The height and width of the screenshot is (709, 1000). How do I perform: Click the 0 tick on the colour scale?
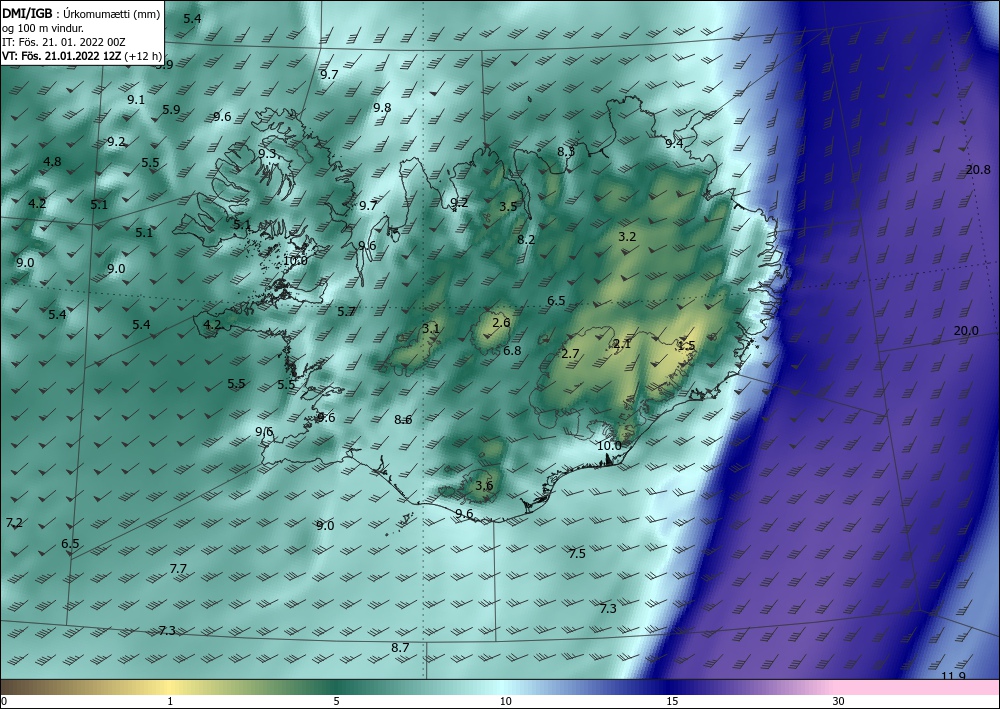tap(4, 701)
